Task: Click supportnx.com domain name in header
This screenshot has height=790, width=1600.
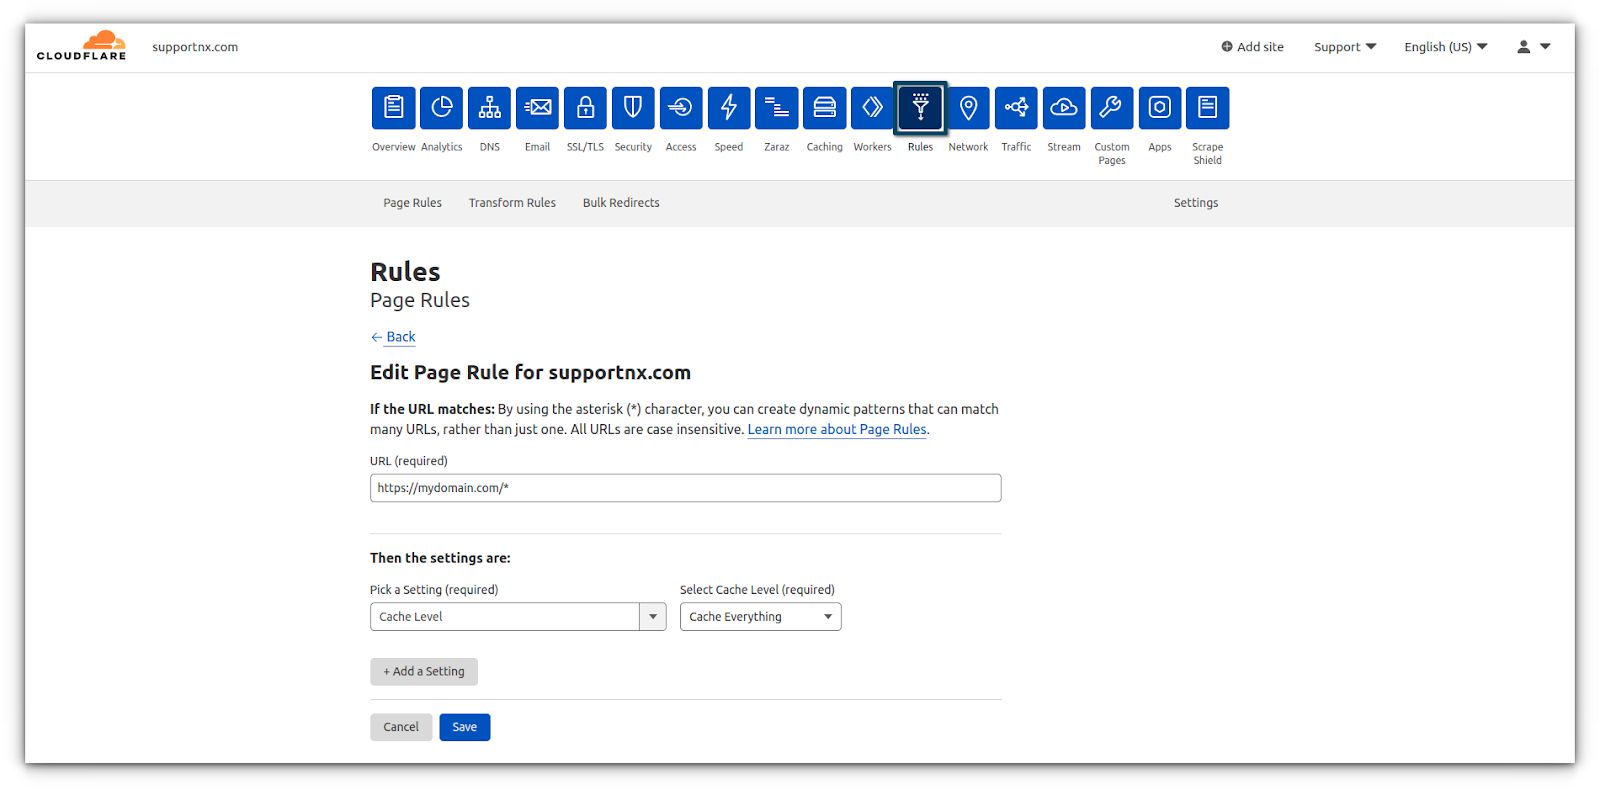Action: [x=195, y=47]
